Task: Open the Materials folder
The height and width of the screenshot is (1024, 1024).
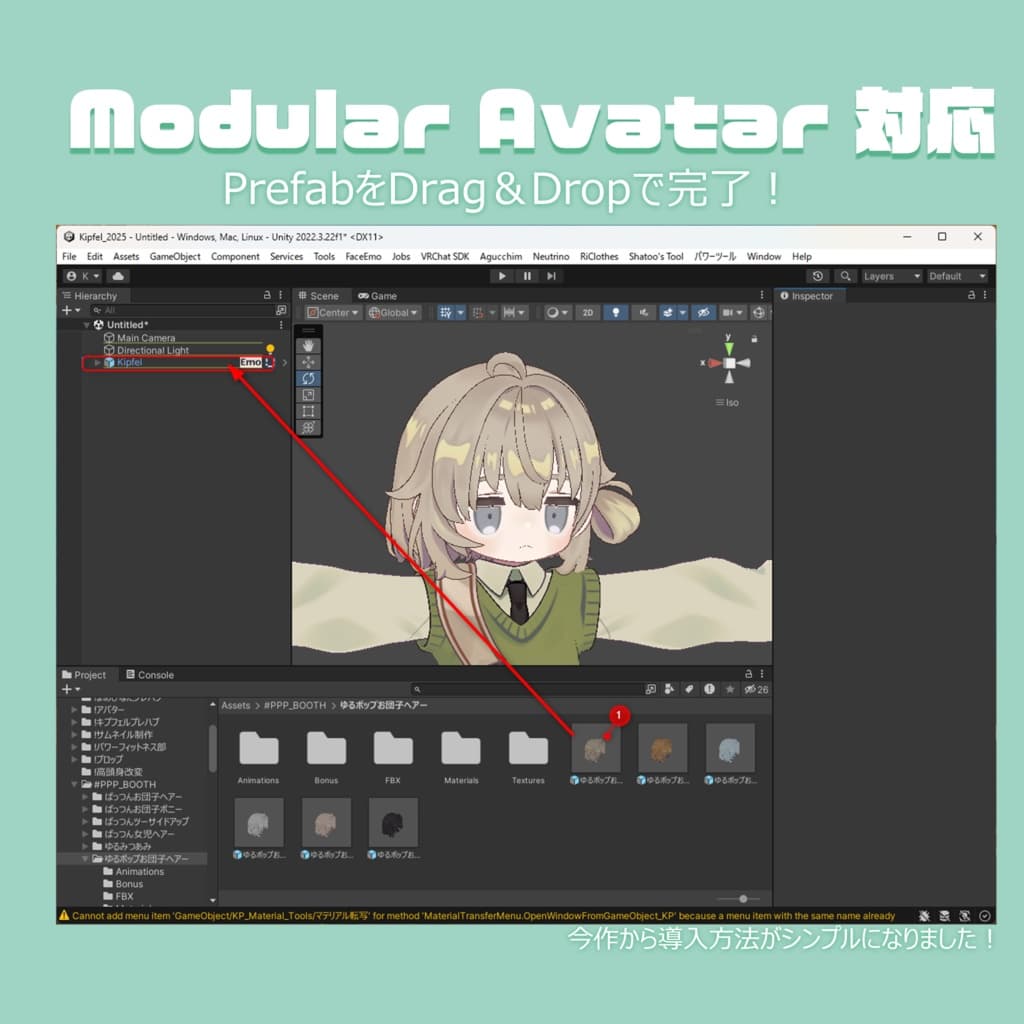Action: pos(461,756)
